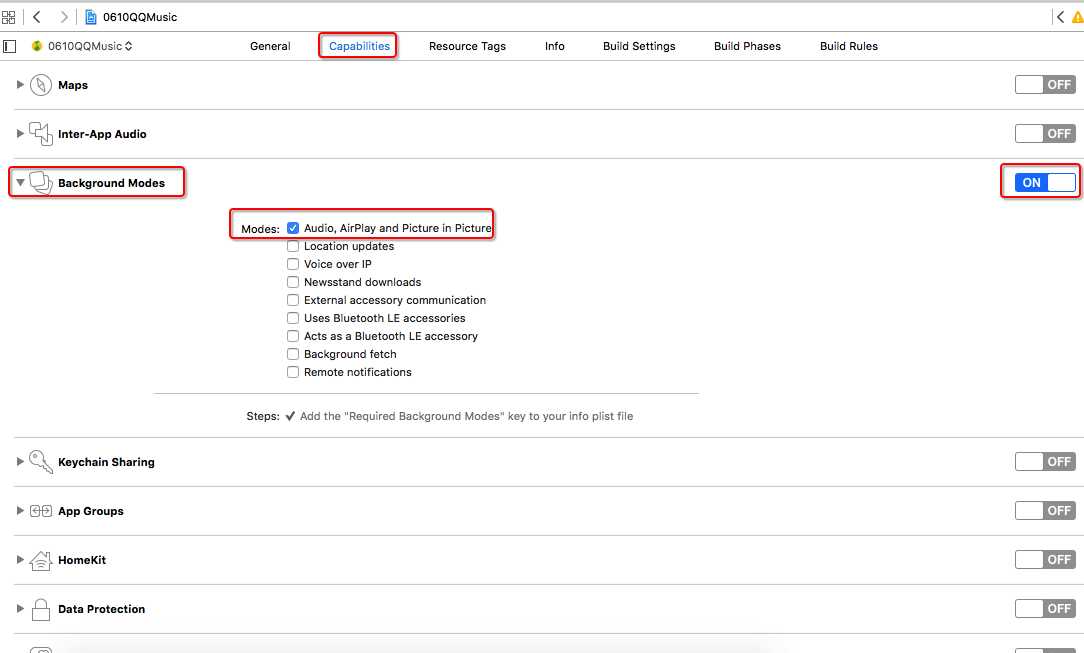Click the Maps compass icon
The height and width of the screenshot is (653, 1084).
coord(41,85)
